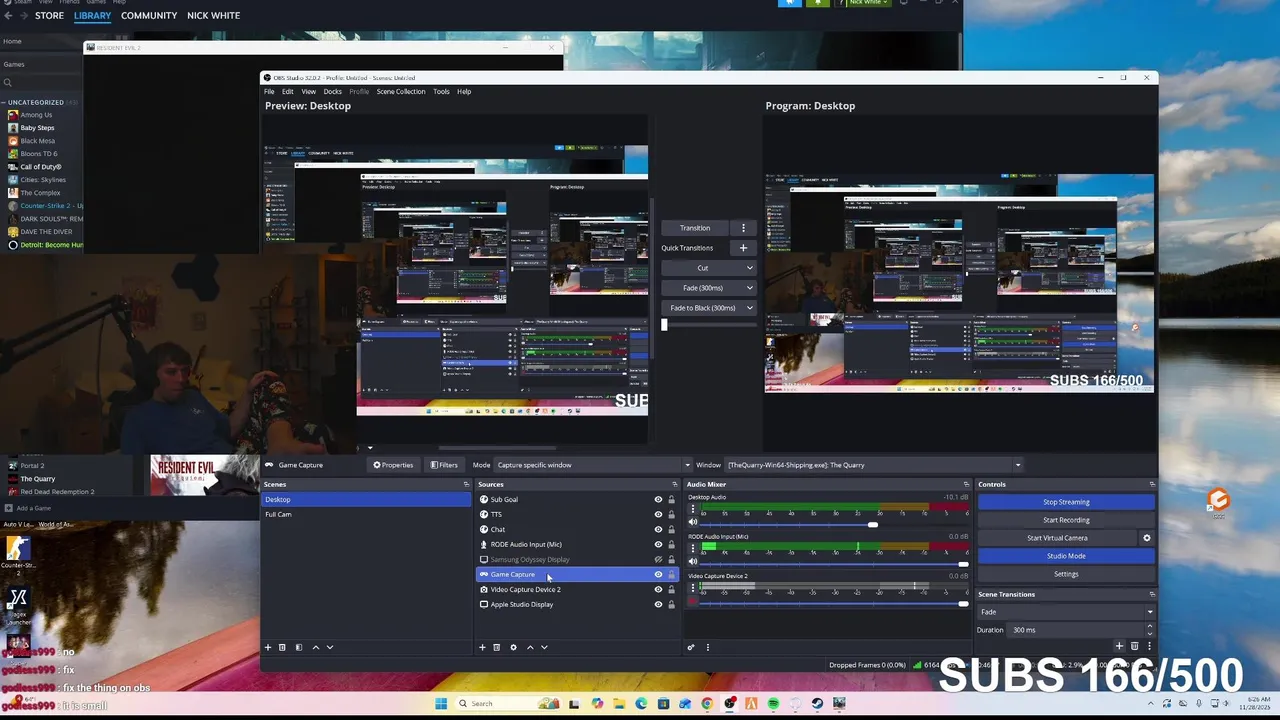Hide the TTS source eye icon
This screenshot has height=720, width=1280.
[658, 514]
